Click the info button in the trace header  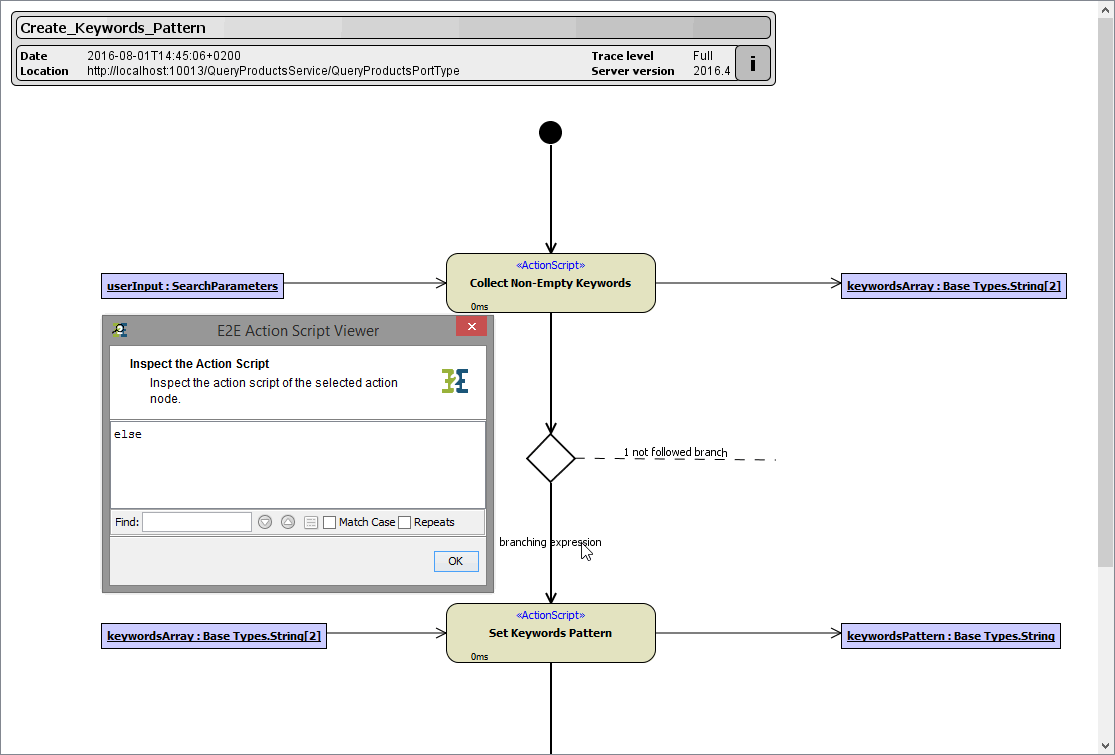tap(752, 63)
